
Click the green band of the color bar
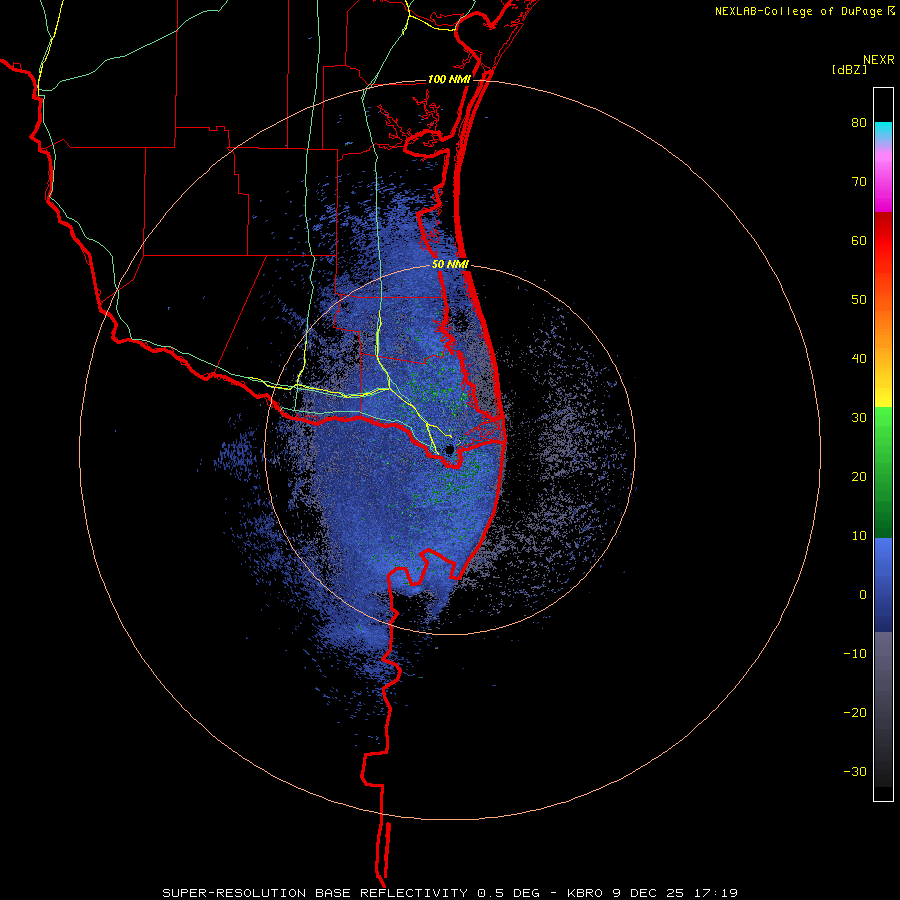(x=883, y=472)
